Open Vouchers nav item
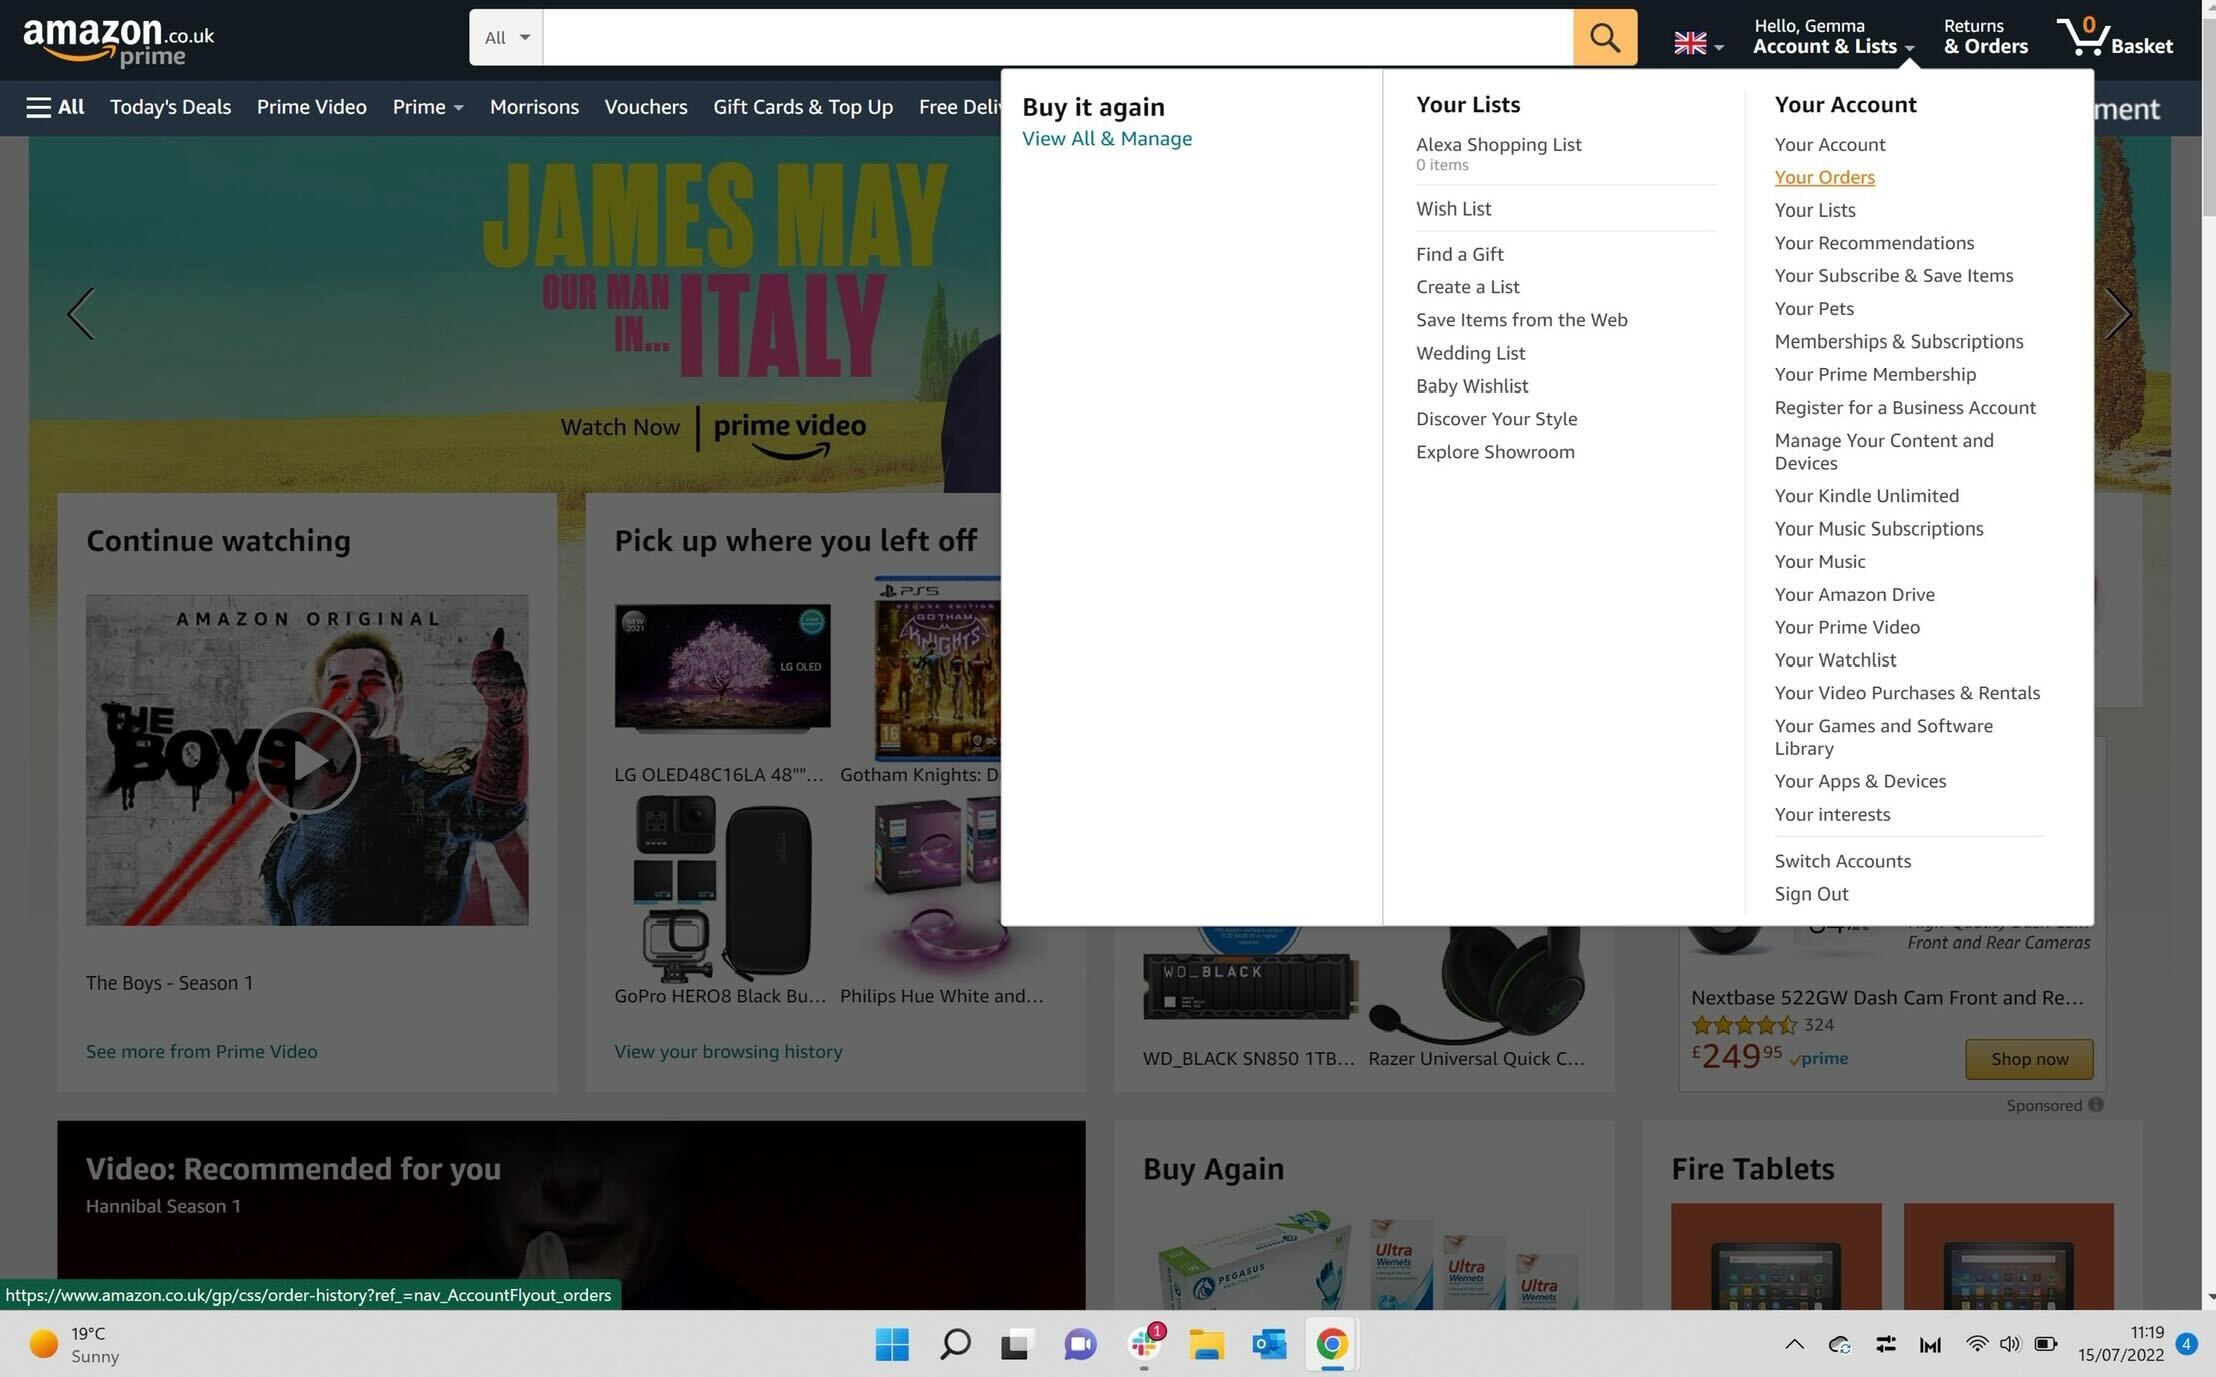 tap(646, 107)
